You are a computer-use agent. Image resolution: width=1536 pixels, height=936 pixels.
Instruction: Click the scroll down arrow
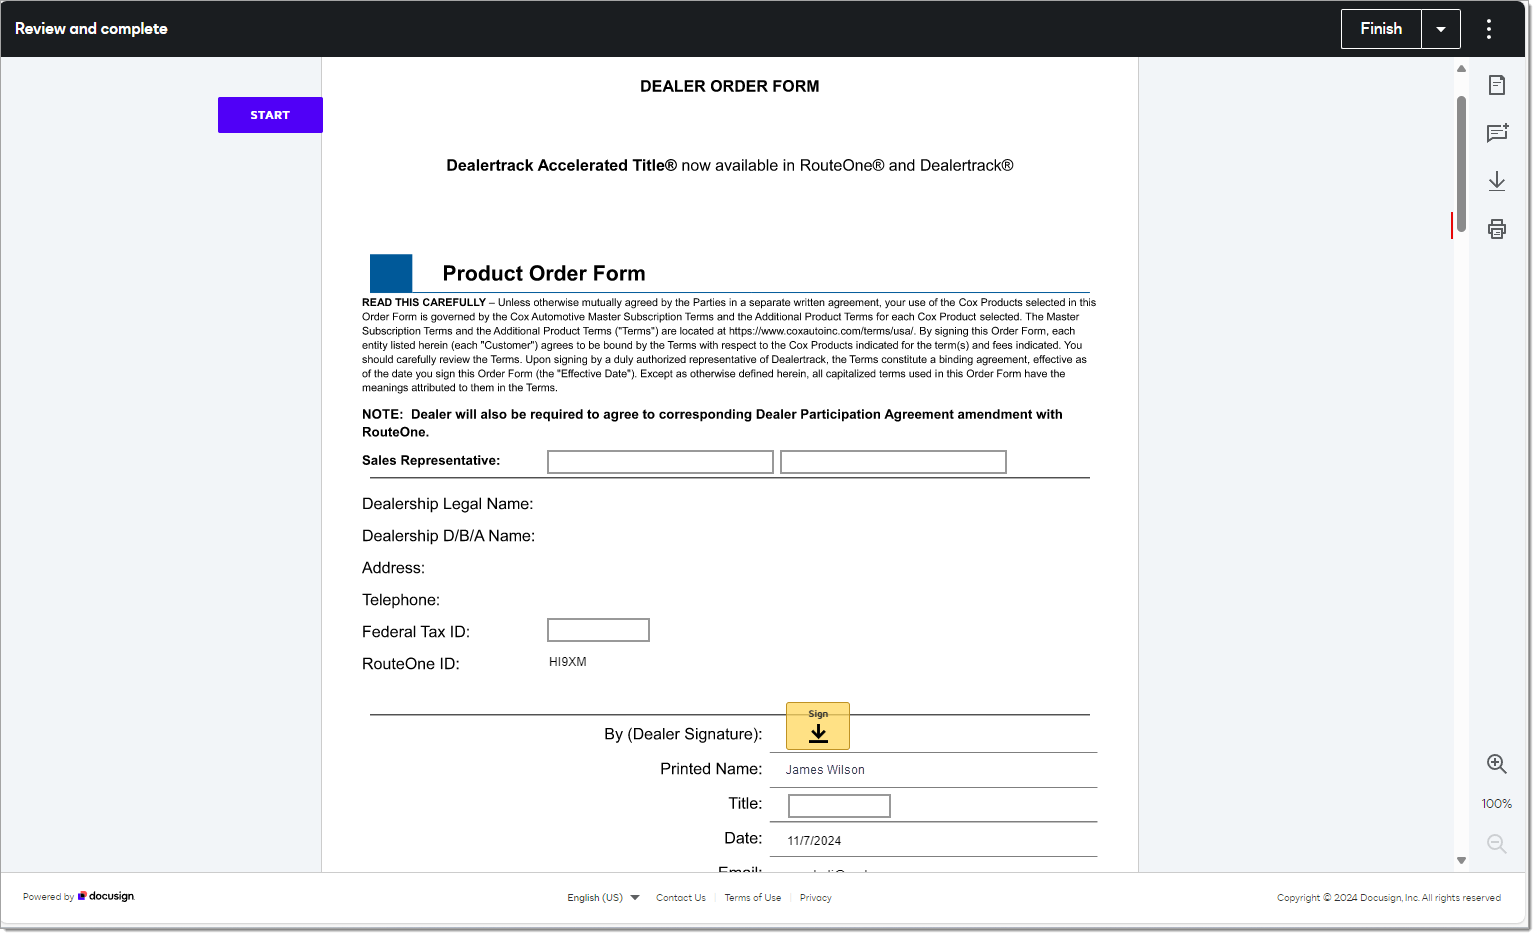1461,861
